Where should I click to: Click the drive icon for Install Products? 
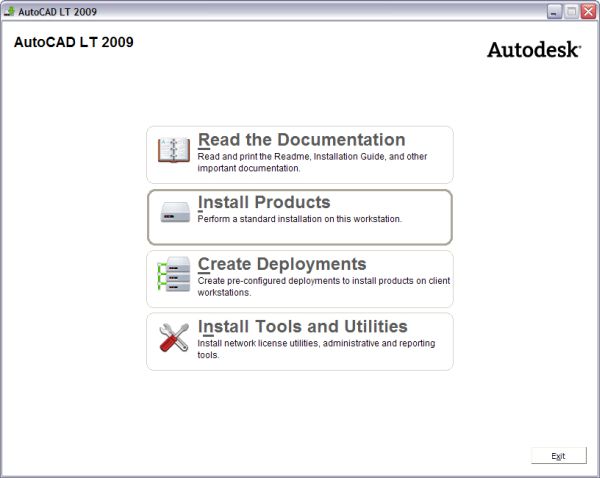pos(175,212)
